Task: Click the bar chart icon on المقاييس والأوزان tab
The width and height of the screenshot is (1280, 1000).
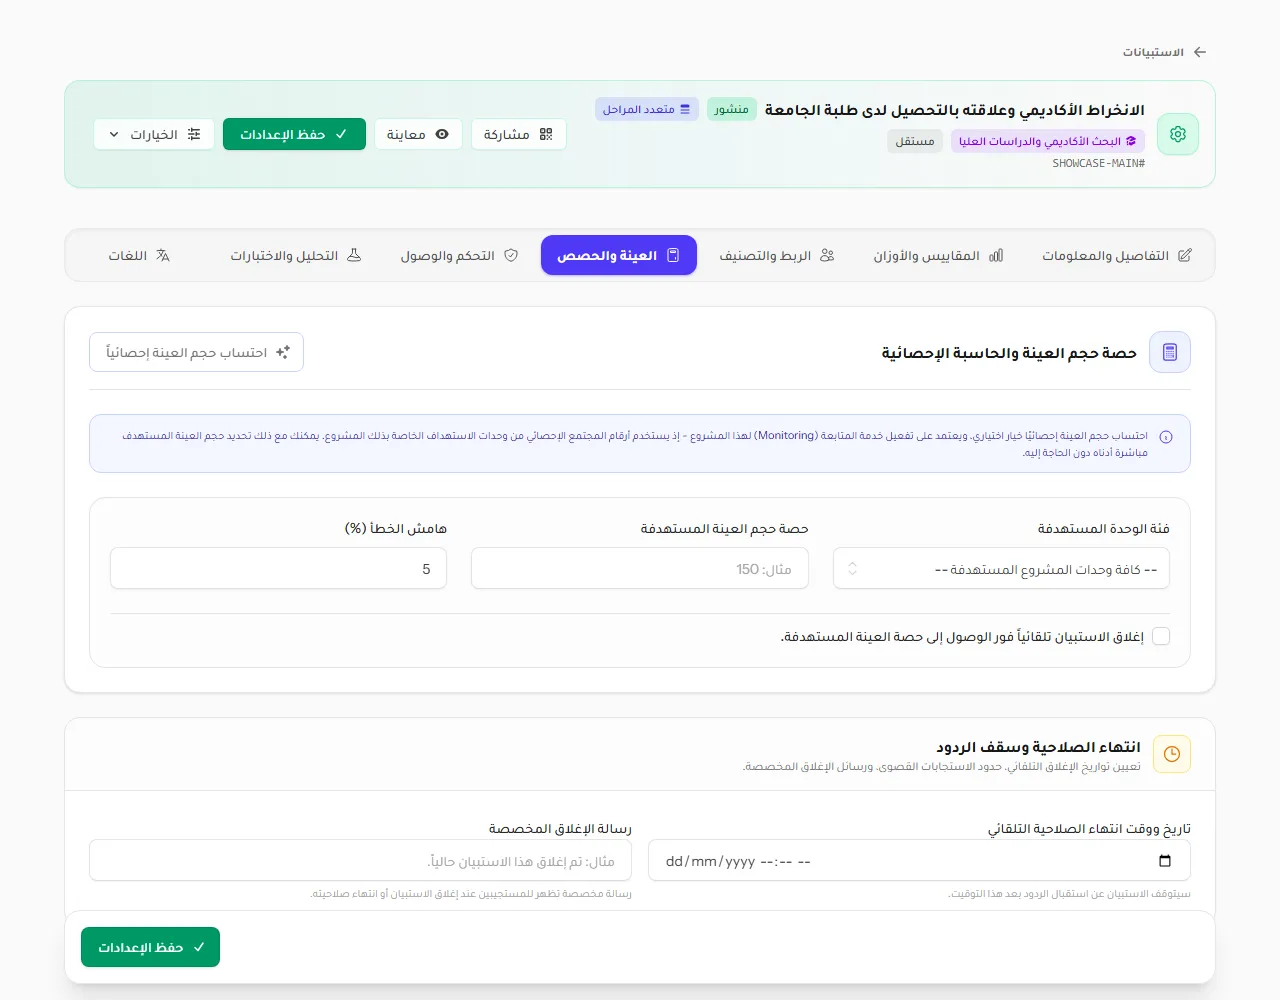Action: coord(996,255)
